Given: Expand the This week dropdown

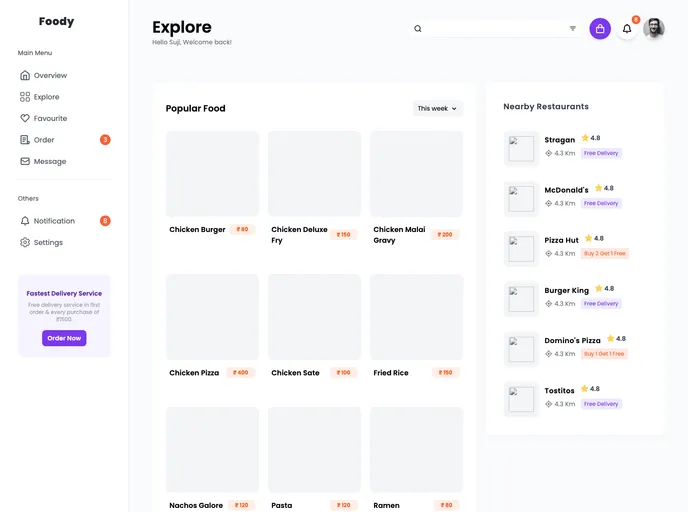Looking at the screenshot, I should tap(437, 108).
